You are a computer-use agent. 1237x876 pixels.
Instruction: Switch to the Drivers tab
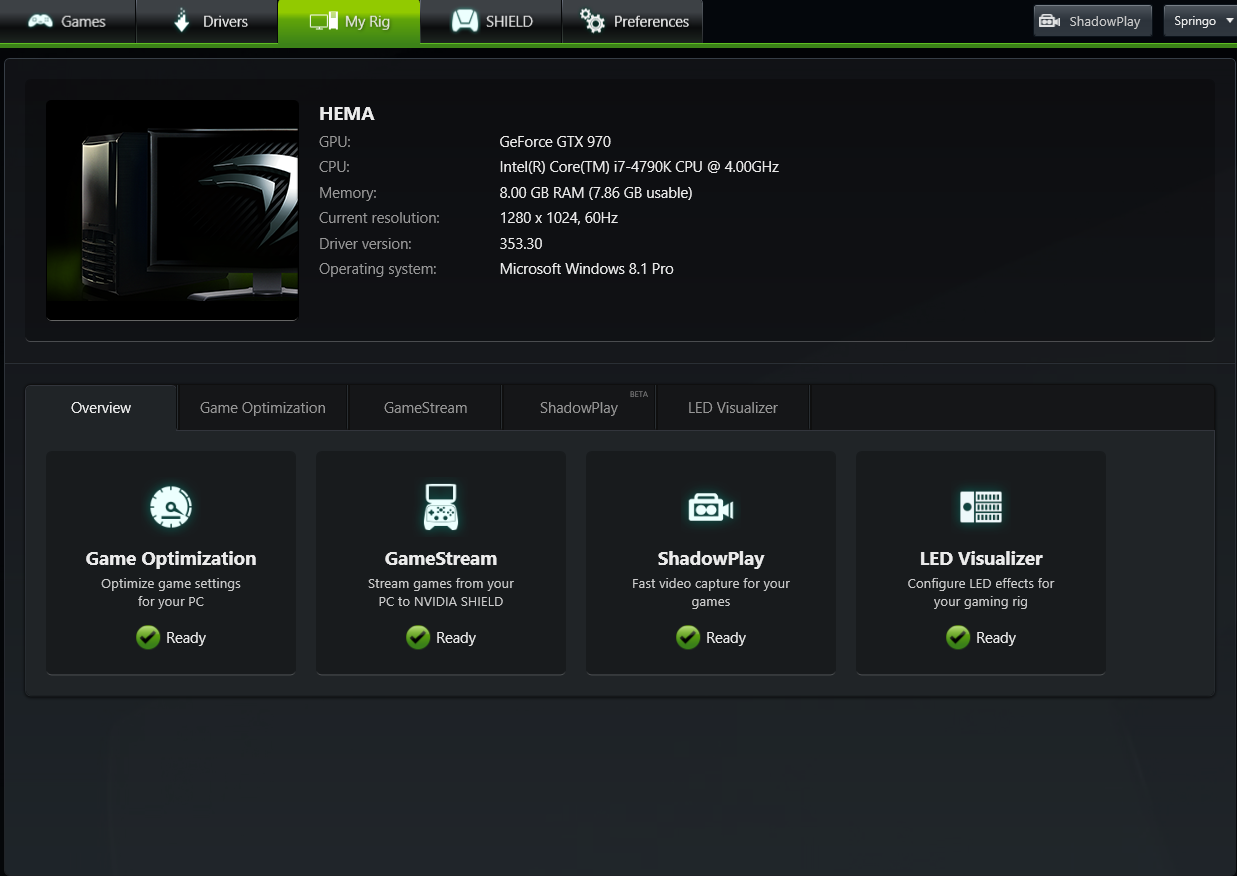pyautogui.click(x=207, y=21)
